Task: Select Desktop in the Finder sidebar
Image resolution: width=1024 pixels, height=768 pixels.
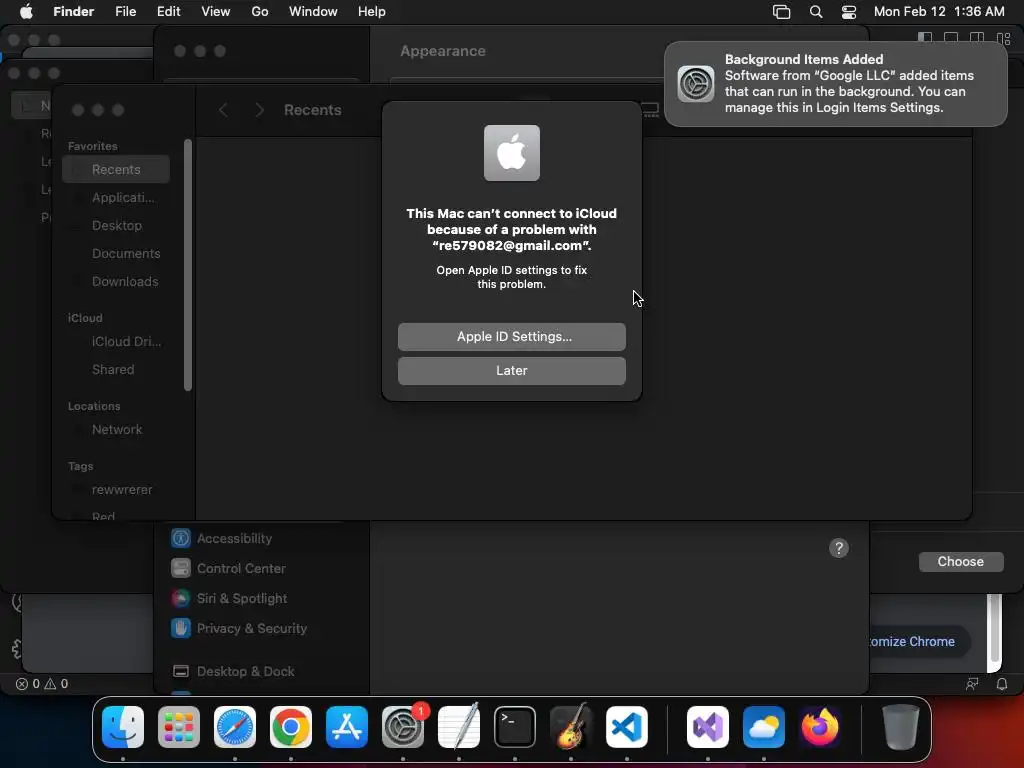Action: [x=116, y=225]
